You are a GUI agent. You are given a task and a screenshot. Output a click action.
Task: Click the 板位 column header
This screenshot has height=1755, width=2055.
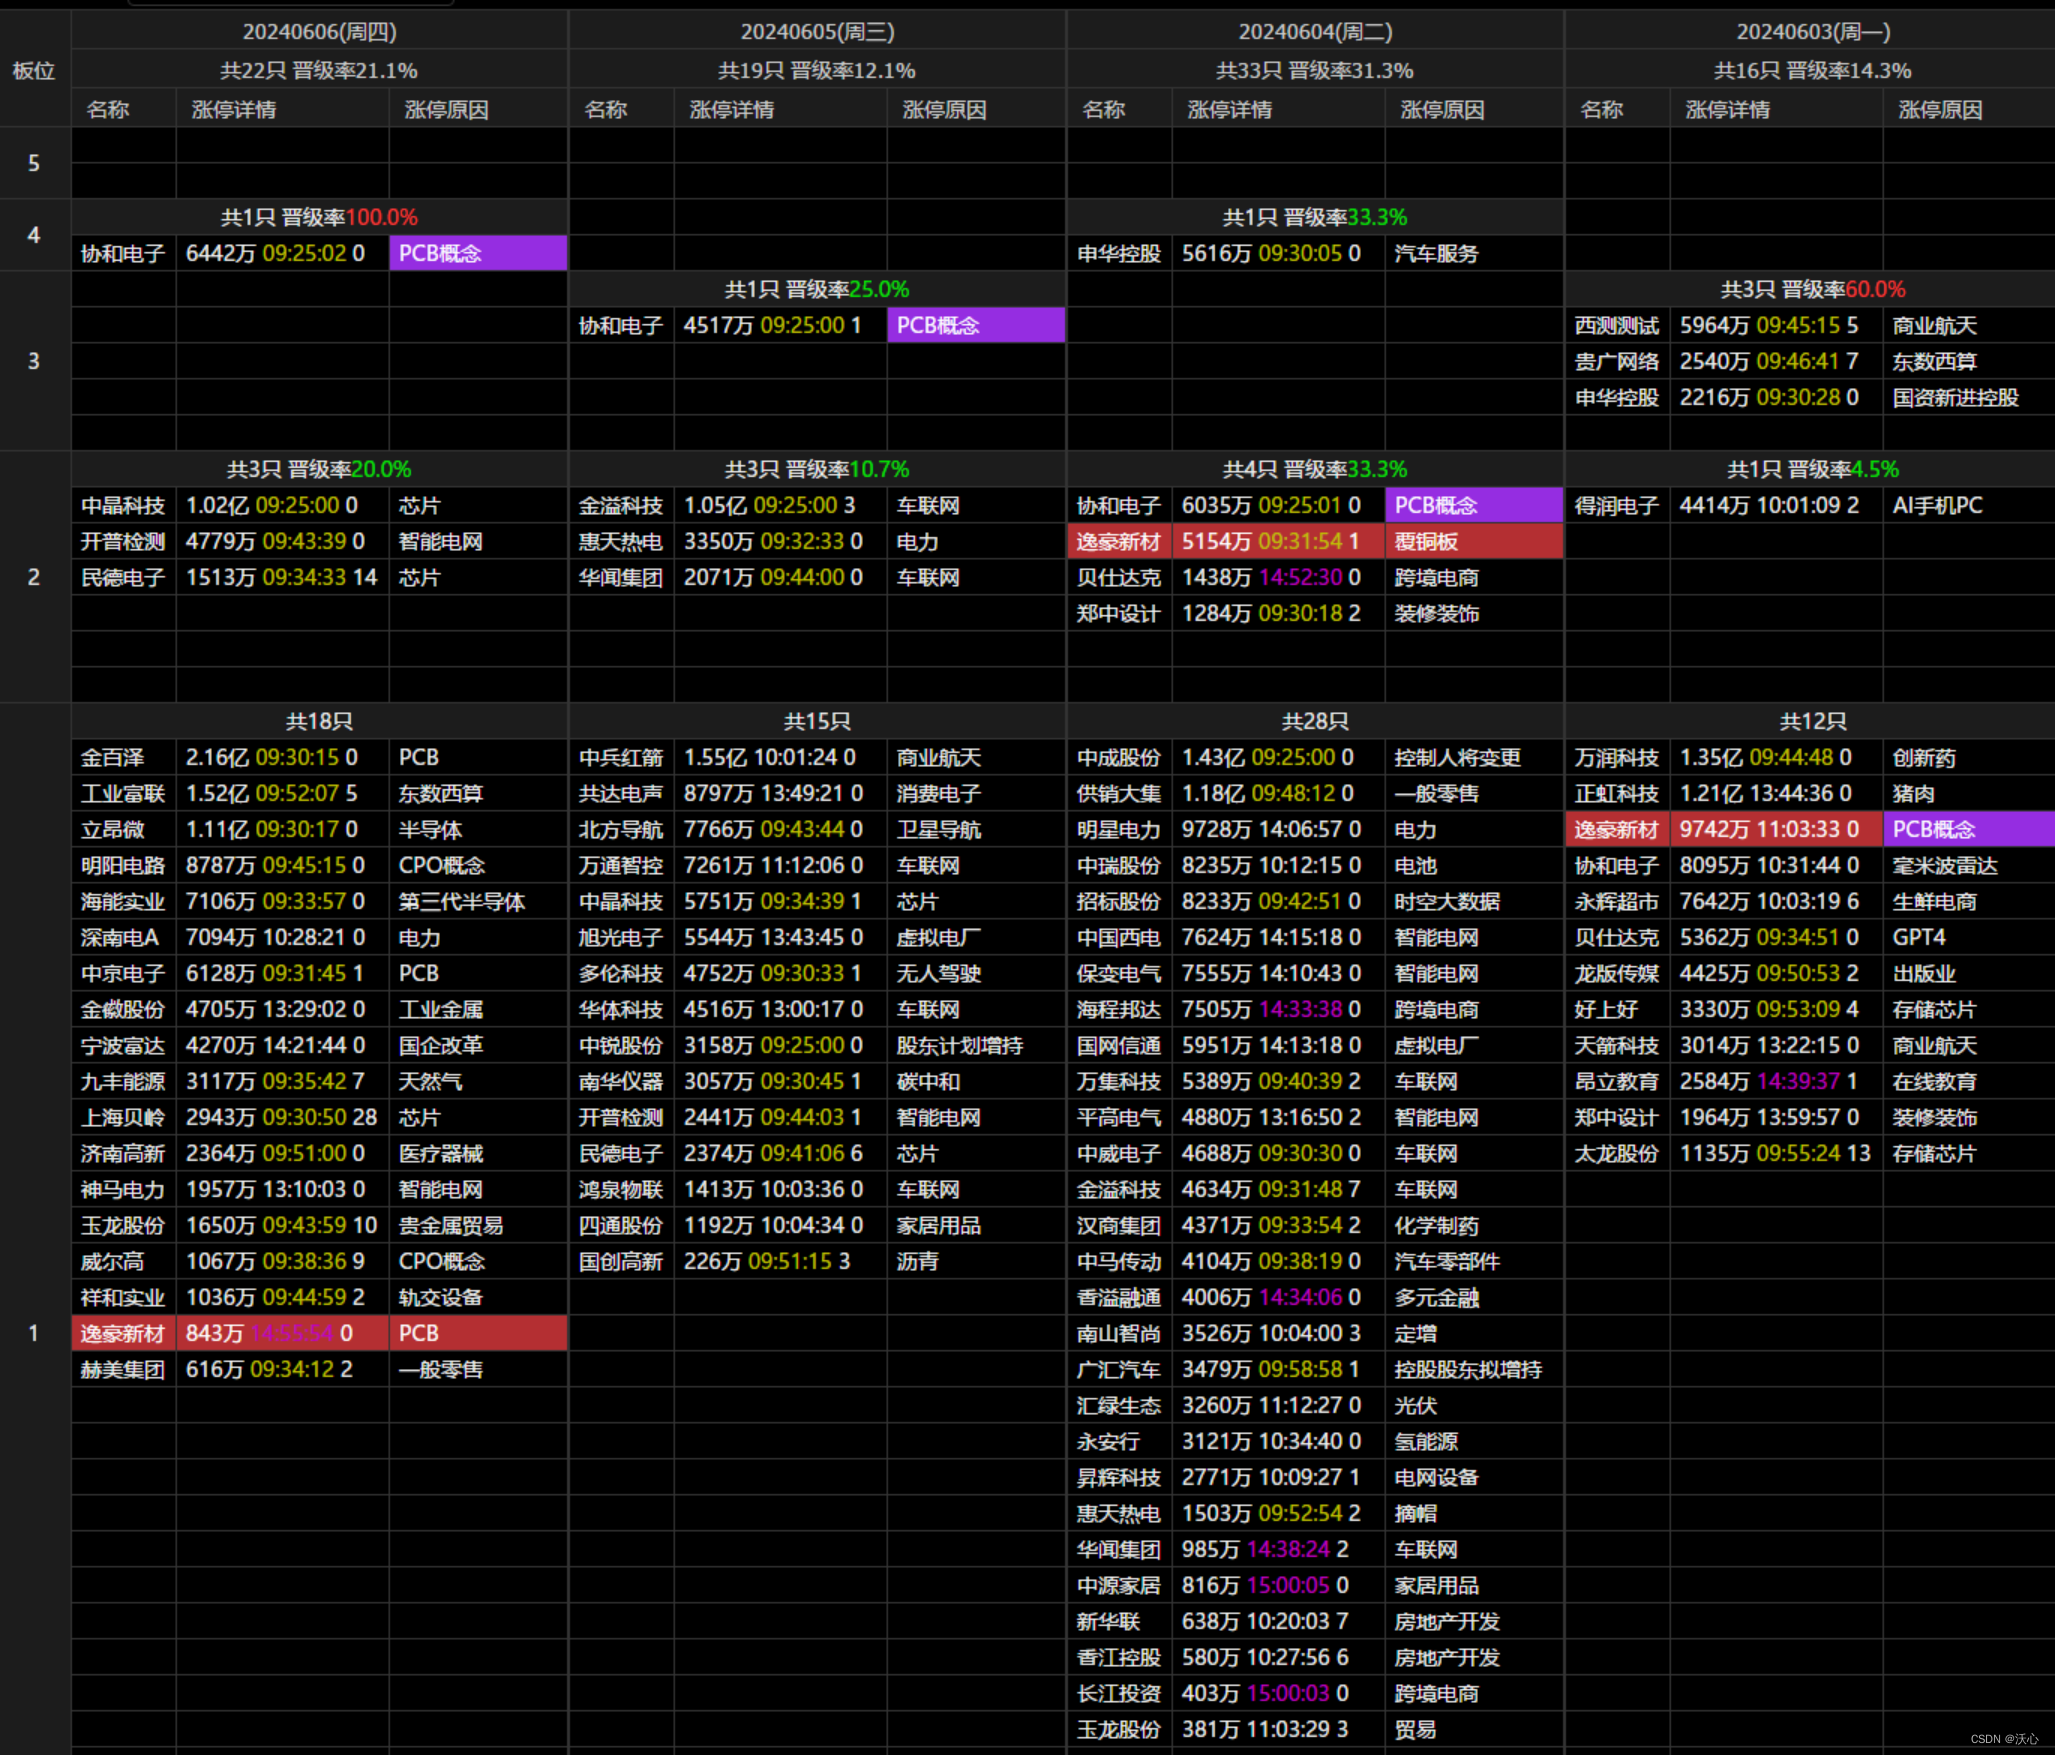[34, 71]
